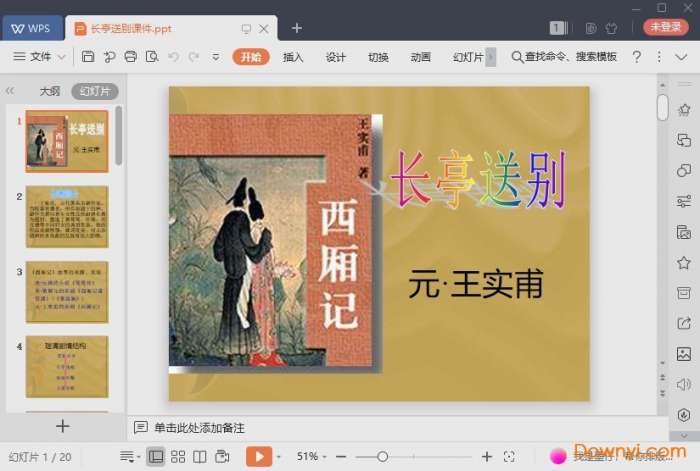
Task: Start slideshow with orange play button
Action: tap(259, 456)
